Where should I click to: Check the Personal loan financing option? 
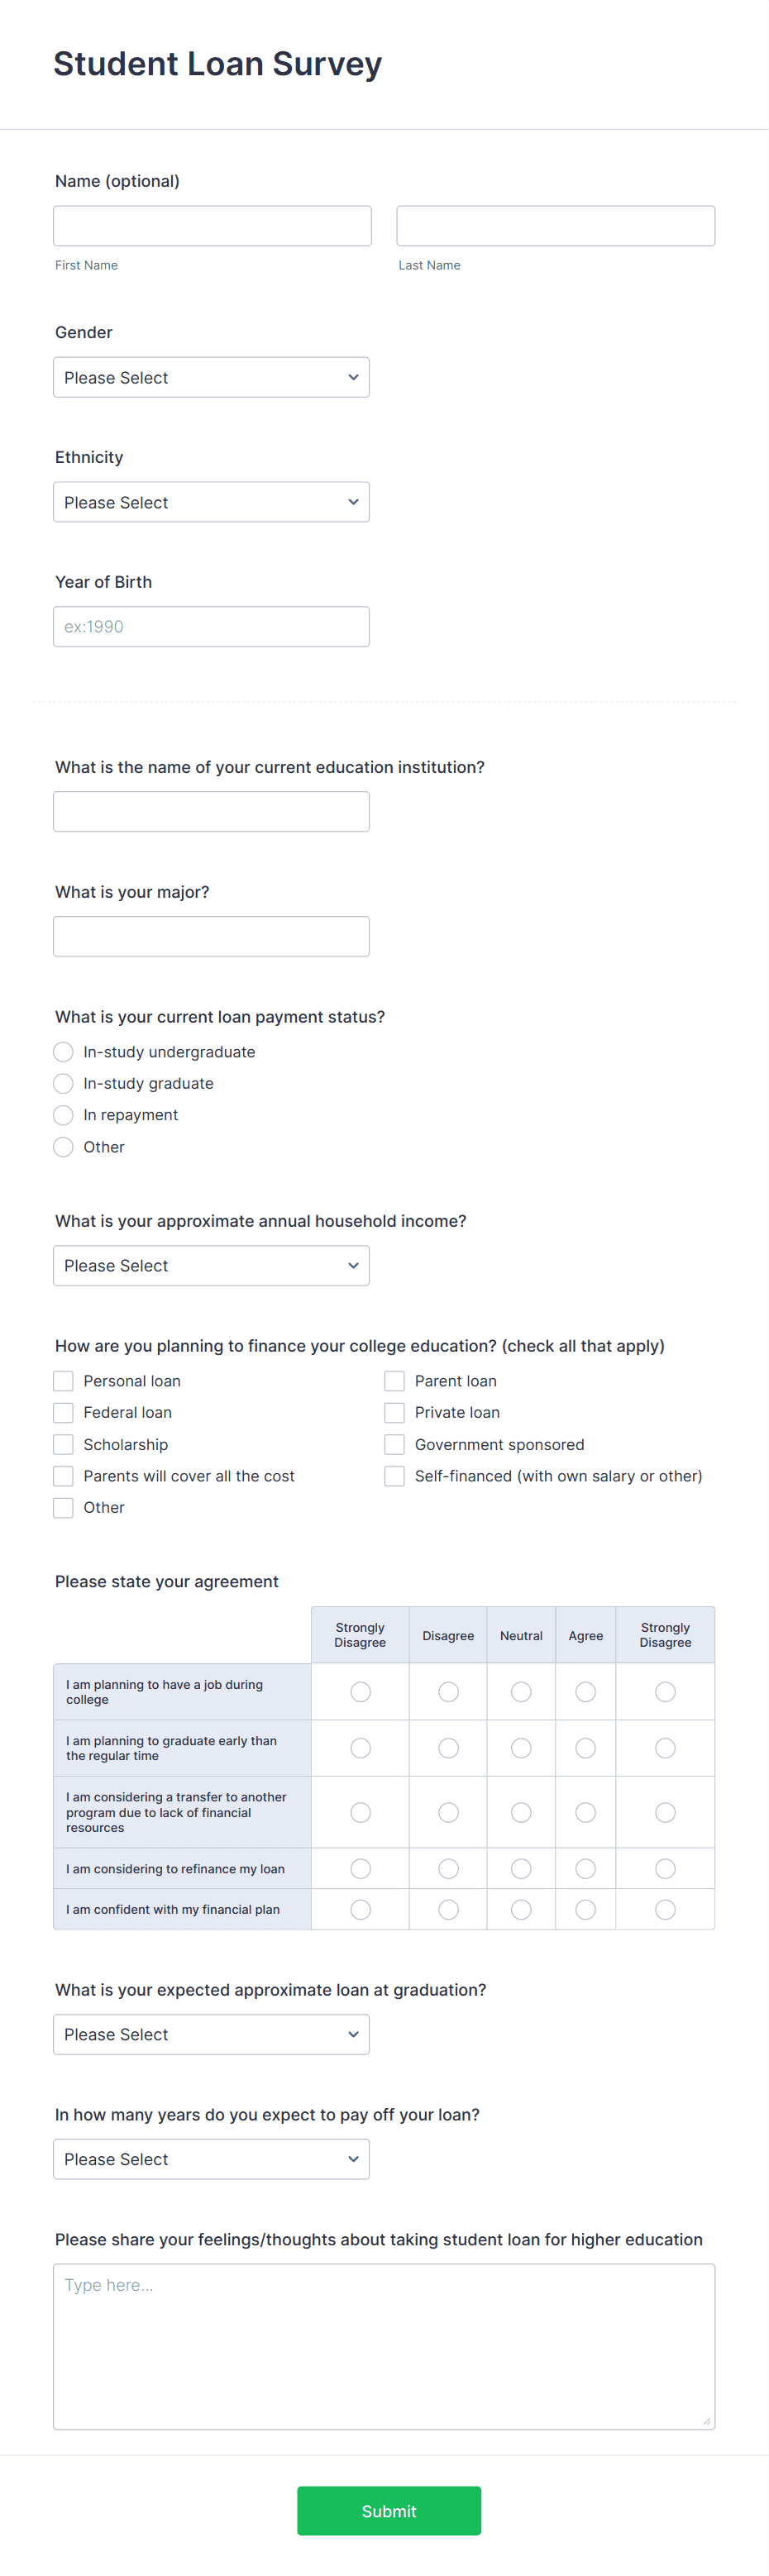63,1380
